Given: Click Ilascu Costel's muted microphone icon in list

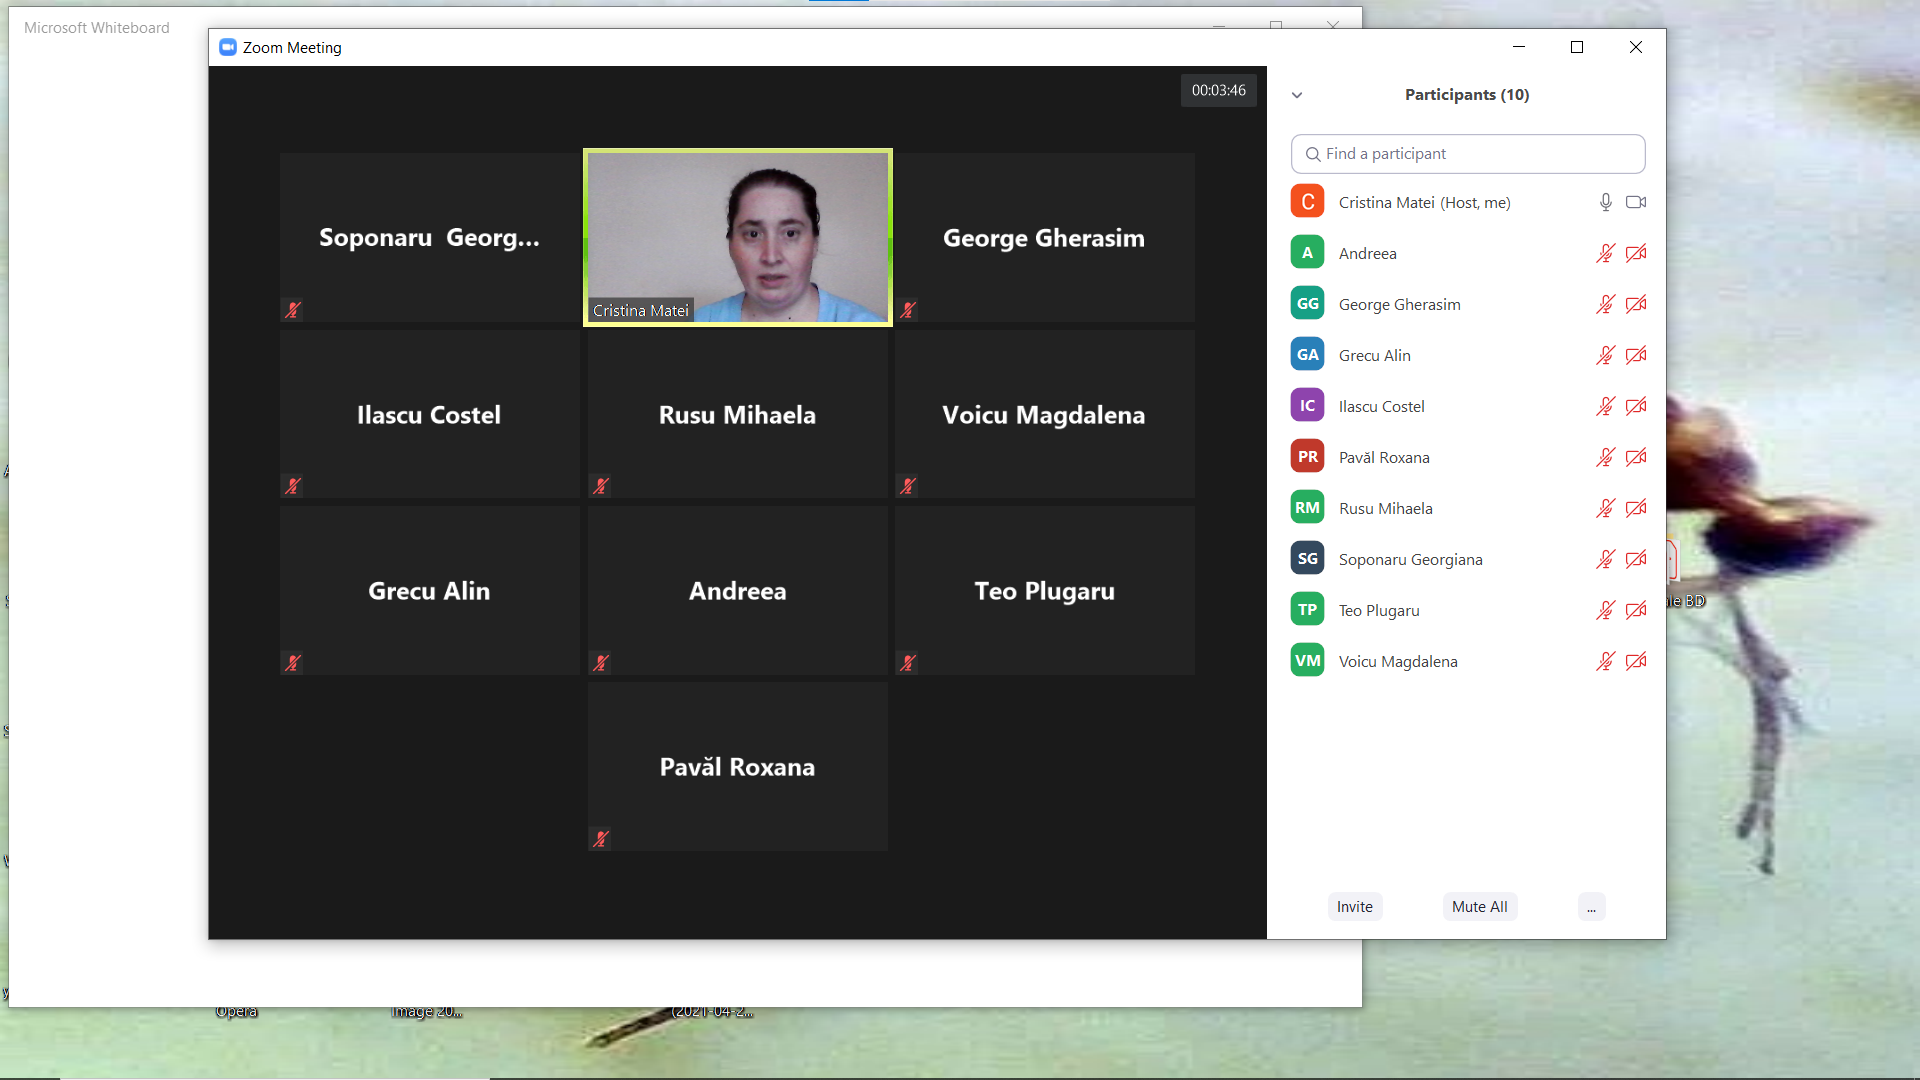Looking at the screenshot, I should [1605, 406].
